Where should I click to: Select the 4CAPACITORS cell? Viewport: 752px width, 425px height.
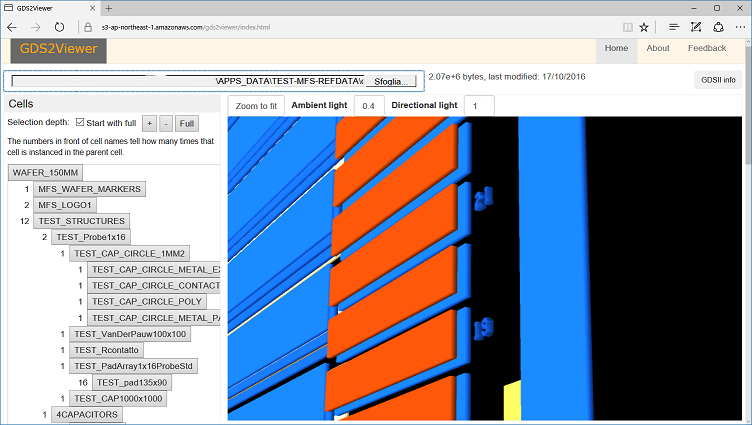[x=87, y=415]
